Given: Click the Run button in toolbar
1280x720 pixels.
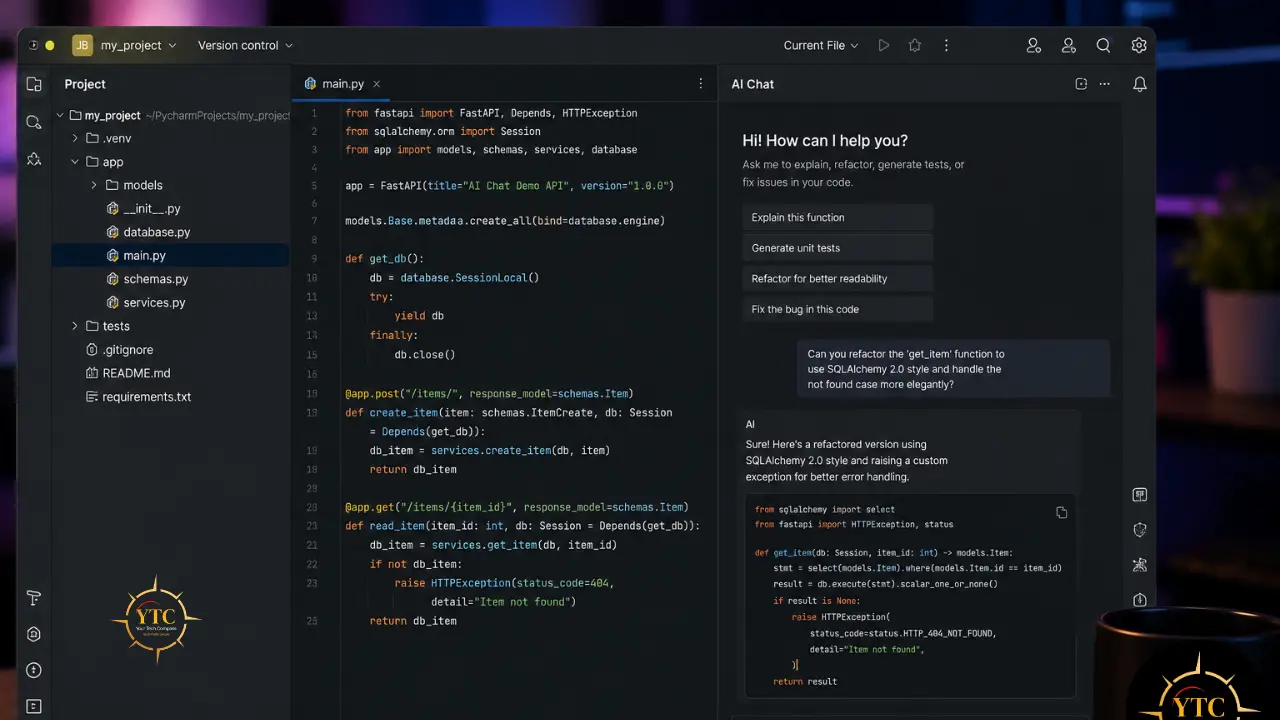Looking at the screenshot, I should [x=883, y=45].
